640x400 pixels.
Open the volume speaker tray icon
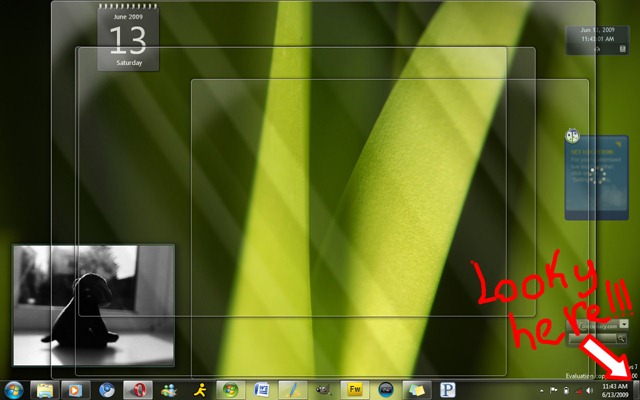click(x=590, y=391)
